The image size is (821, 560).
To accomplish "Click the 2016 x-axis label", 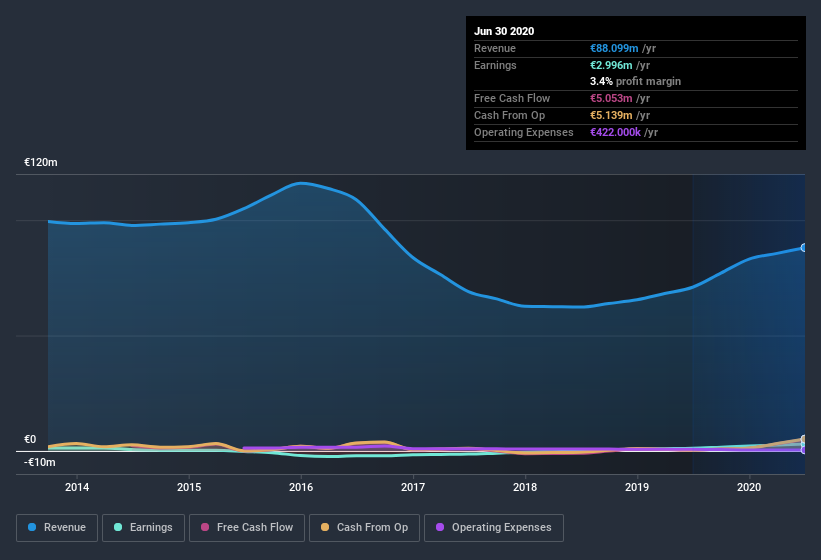I will click(x=301, y=487).
